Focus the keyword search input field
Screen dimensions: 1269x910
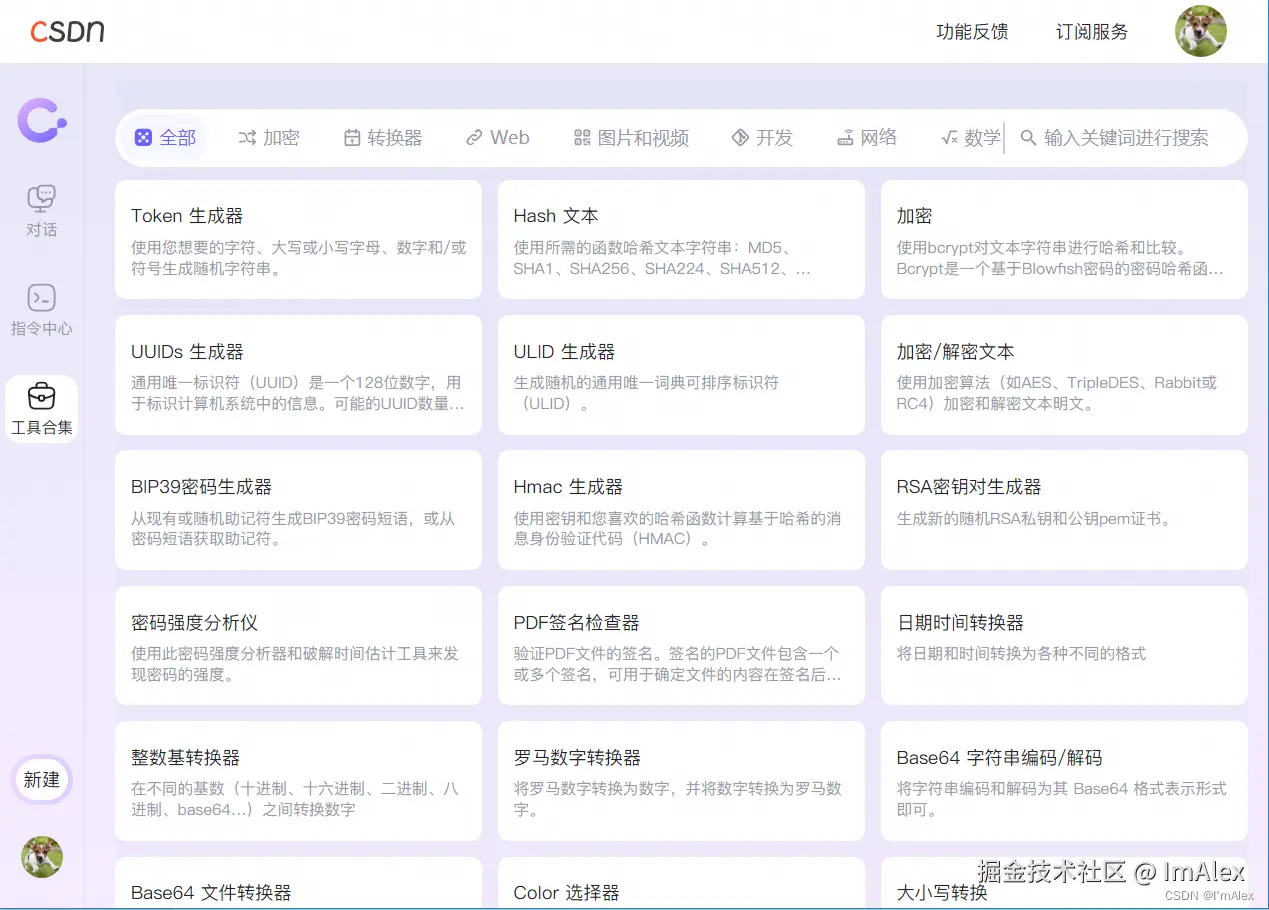point(1127,138)
